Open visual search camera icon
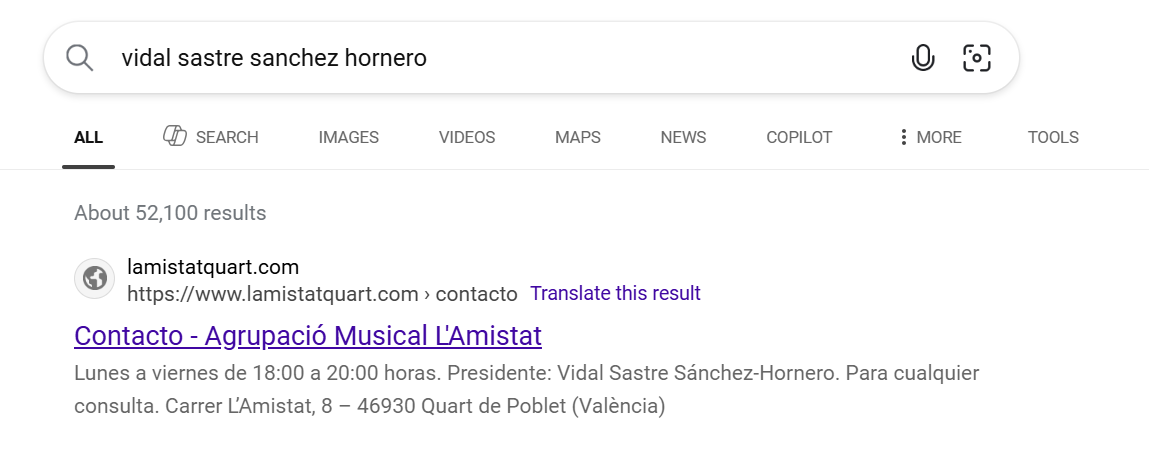 976,58
